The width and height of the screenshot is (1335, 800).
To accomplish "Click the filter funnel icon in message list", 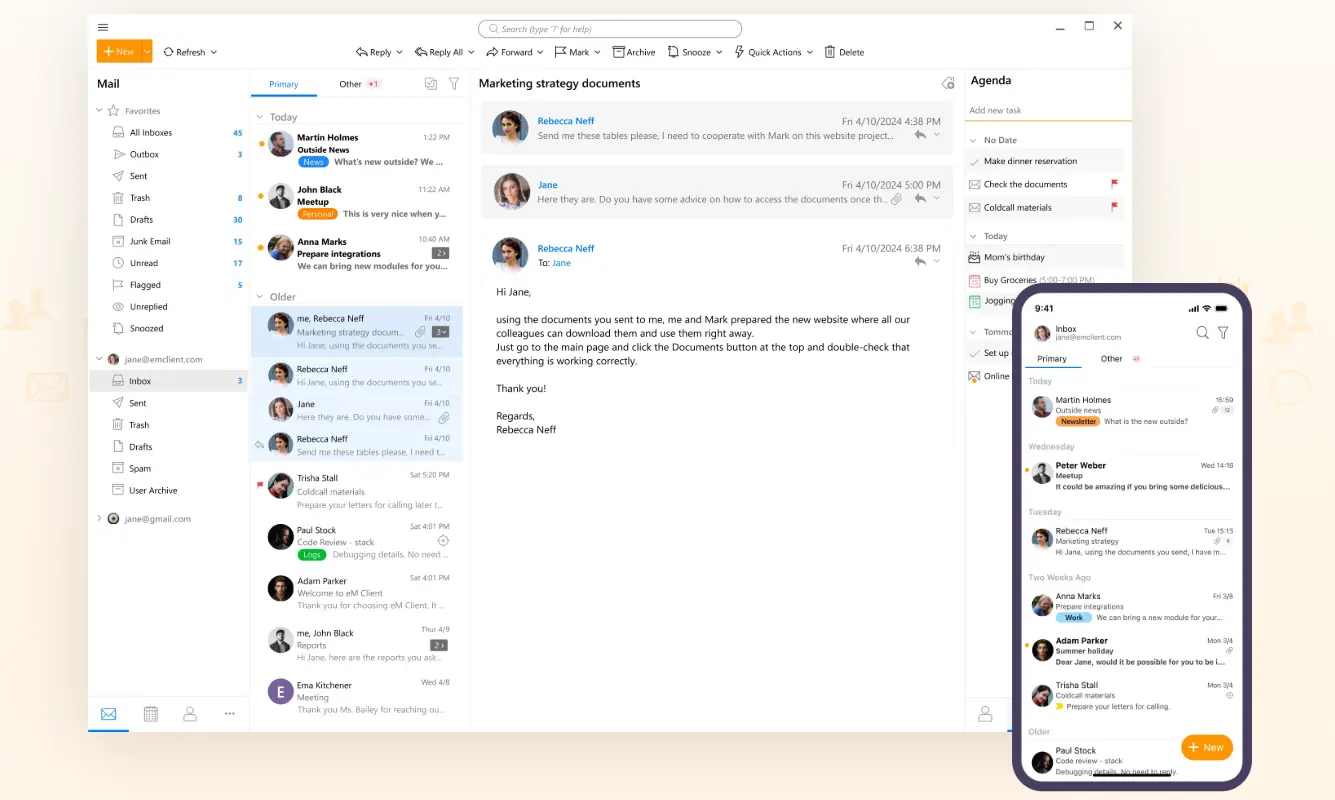I will point(454,84).
